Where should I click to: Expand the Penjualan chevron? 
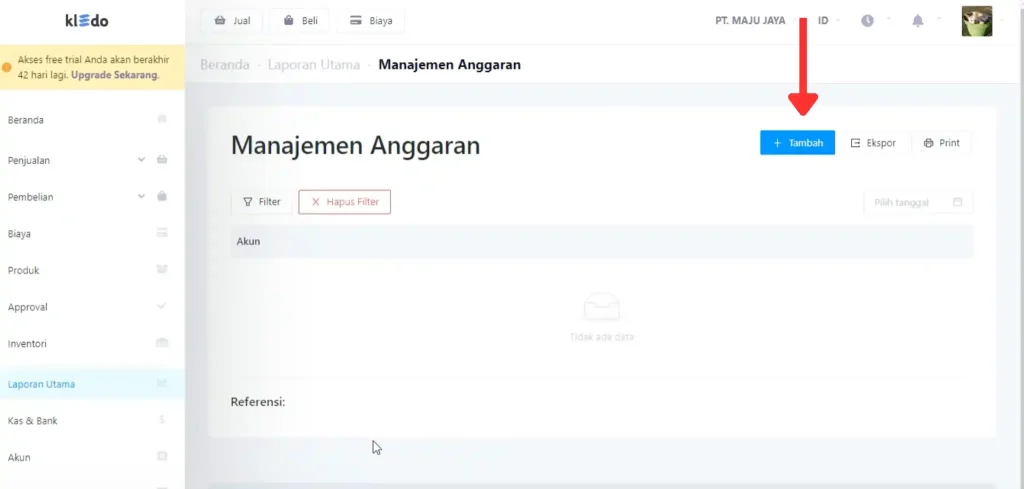coord(141,159)
